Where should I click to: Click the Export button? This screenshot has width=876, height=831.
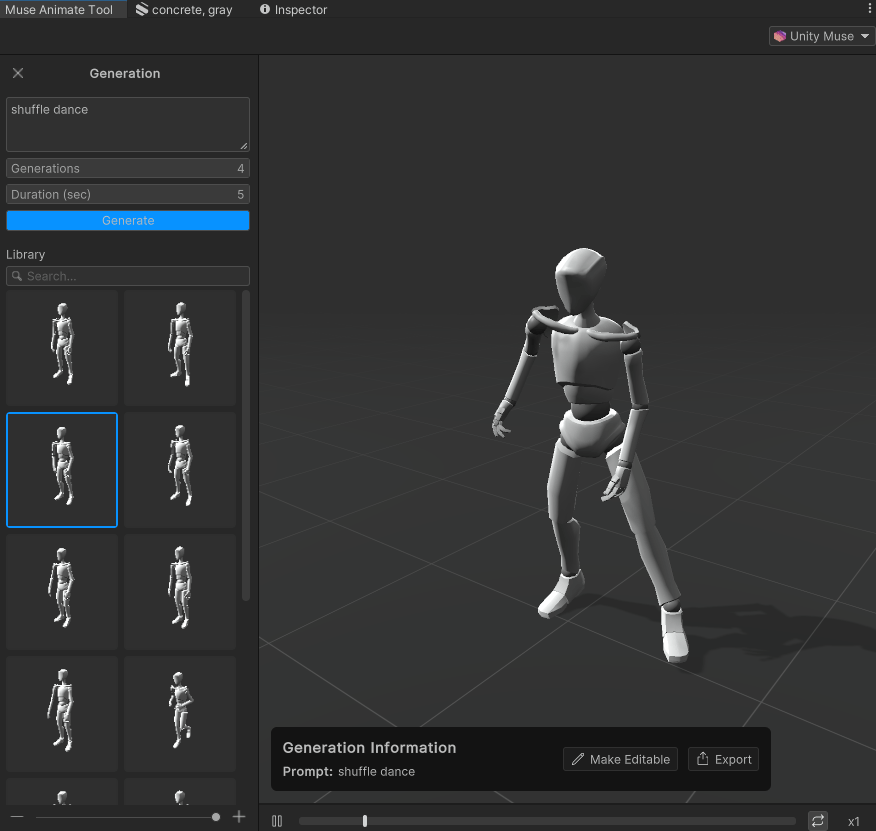pyautogui.click(x=723, y=759)
